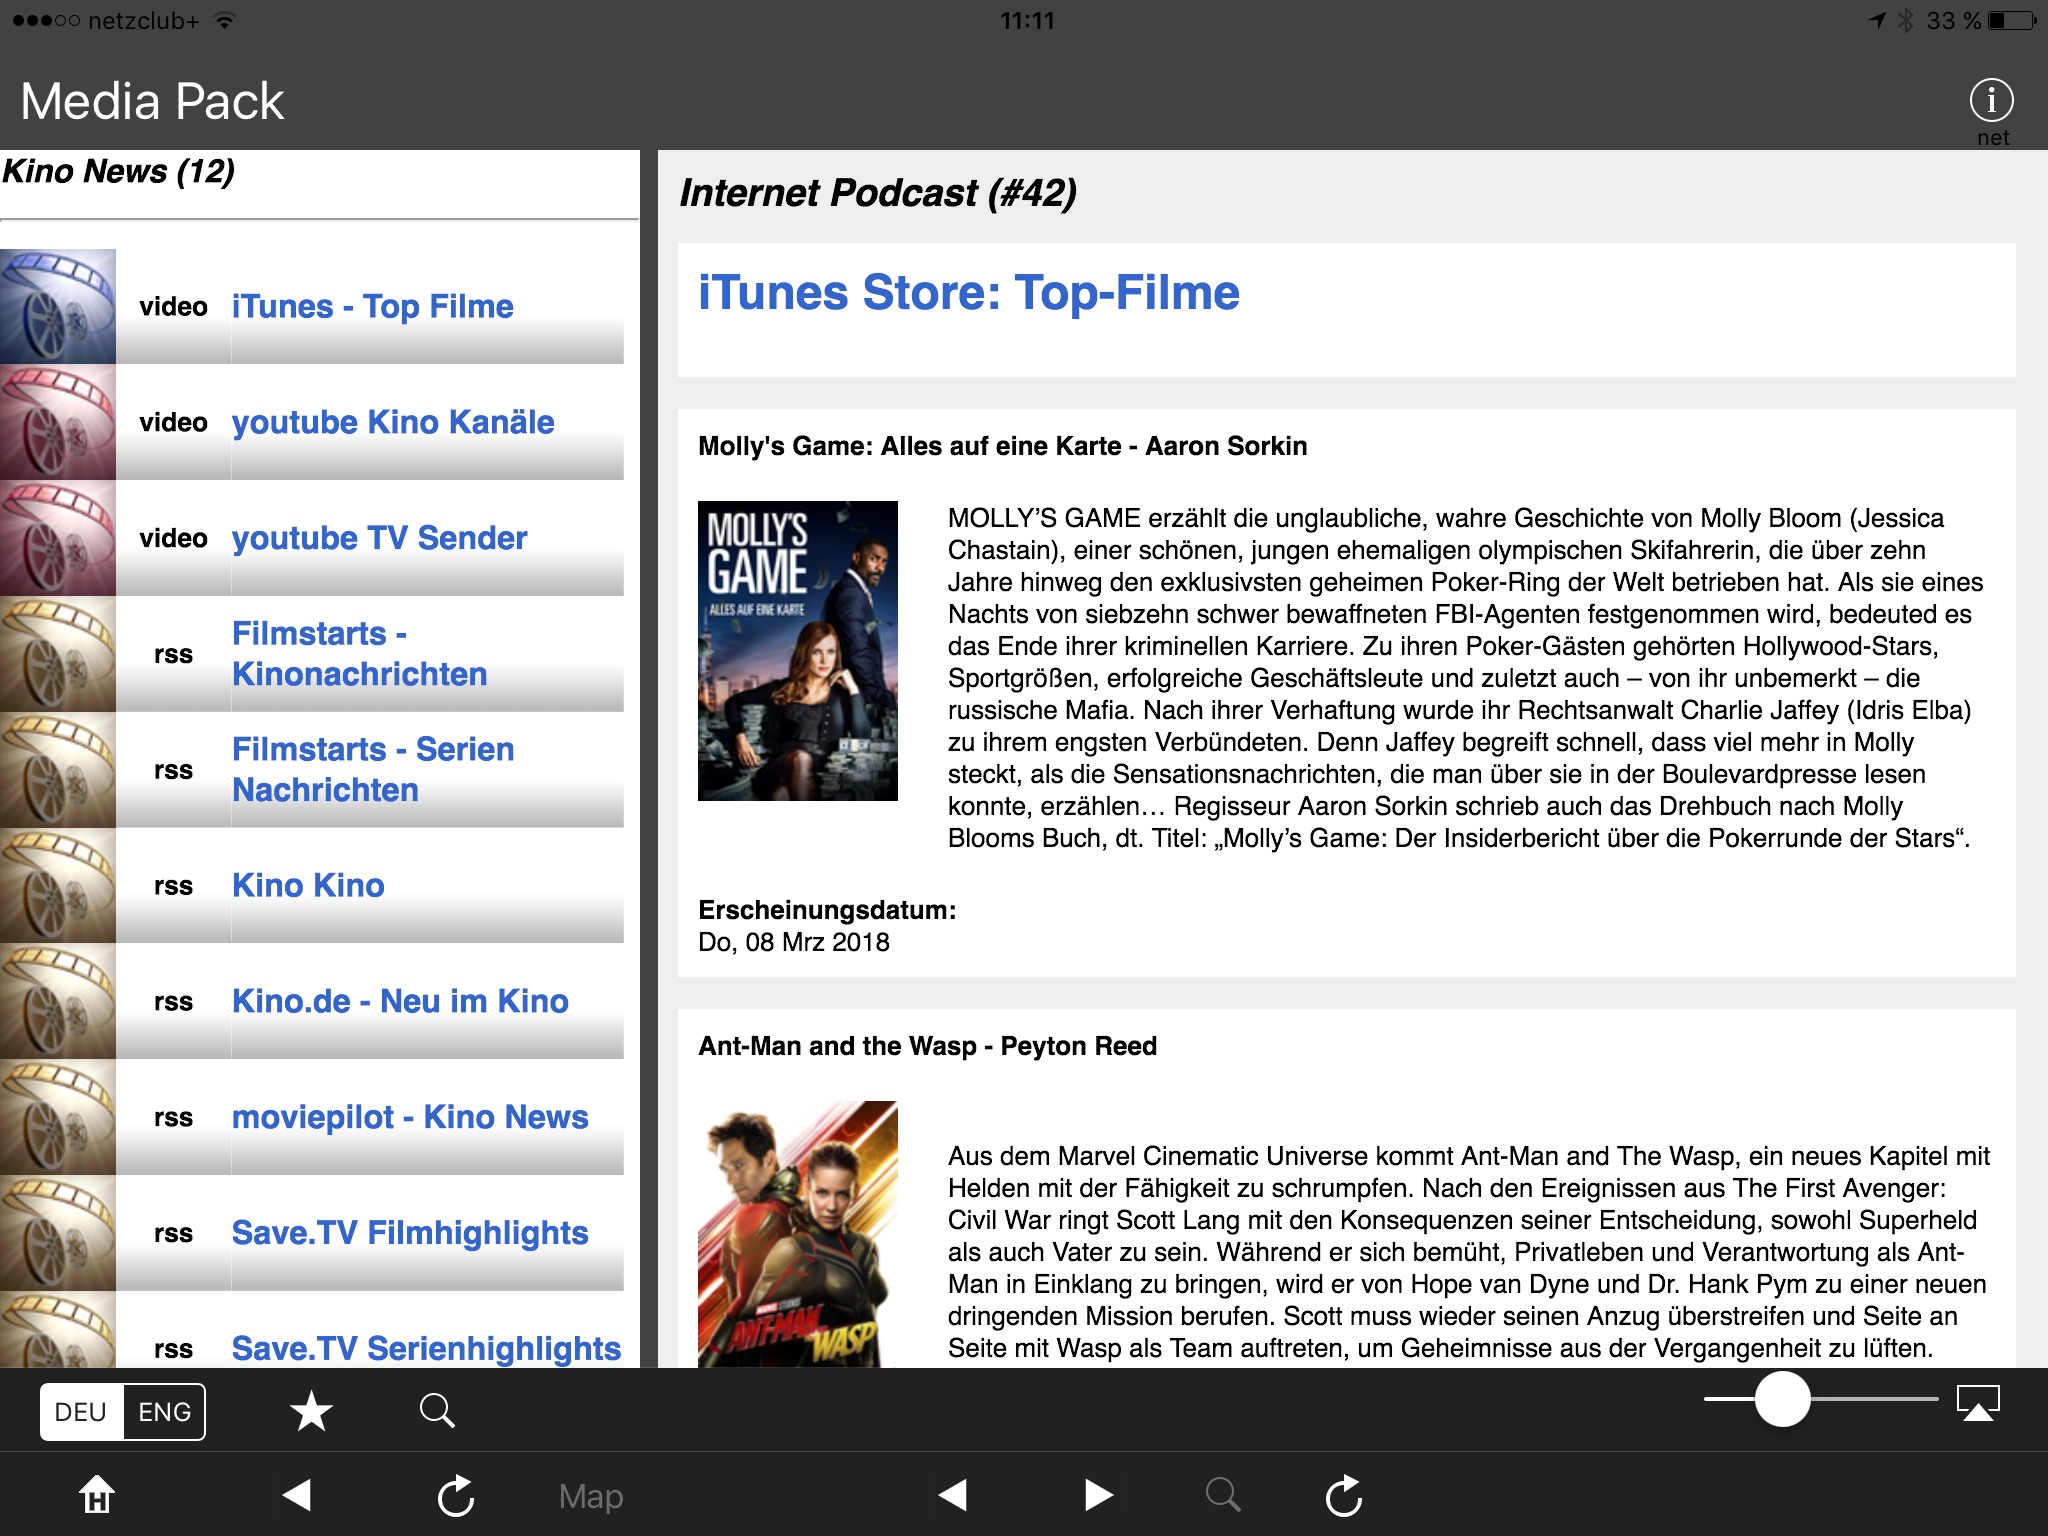Tap the gold film reel icon for moviepilot
Image resolution: width=2048 pixels, height=1536 pixels.
[58, 1117]
